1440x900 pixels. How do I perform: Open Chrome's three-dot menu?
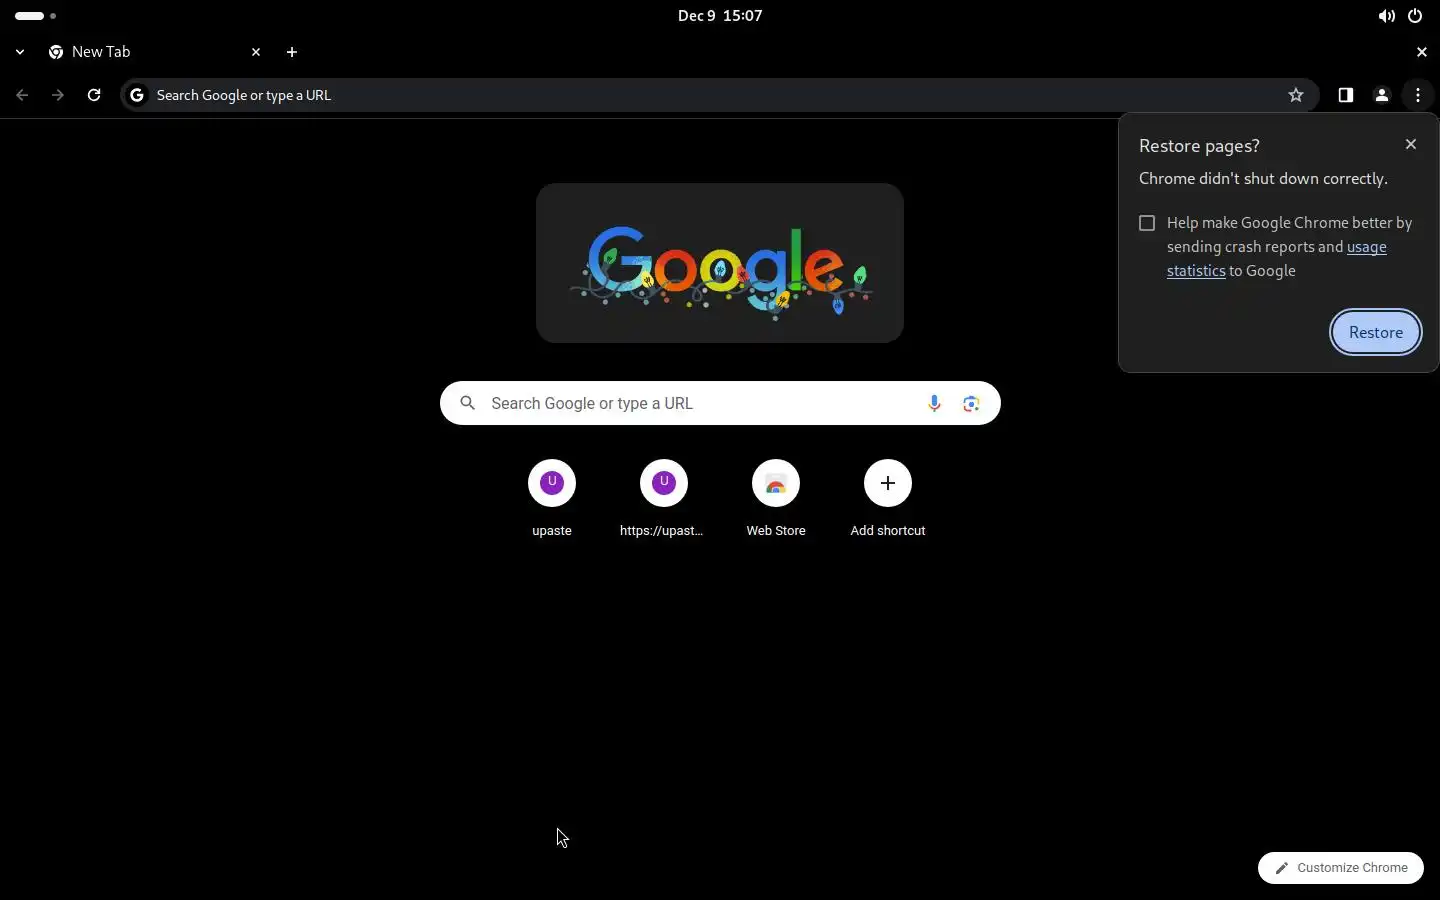point(1418,95)
